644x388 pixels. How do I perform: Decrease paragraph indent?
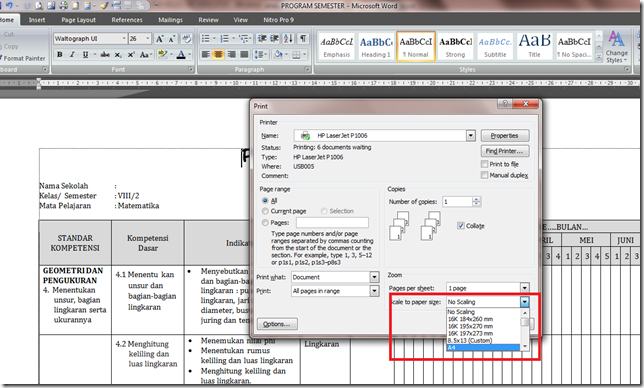point(262,39)
